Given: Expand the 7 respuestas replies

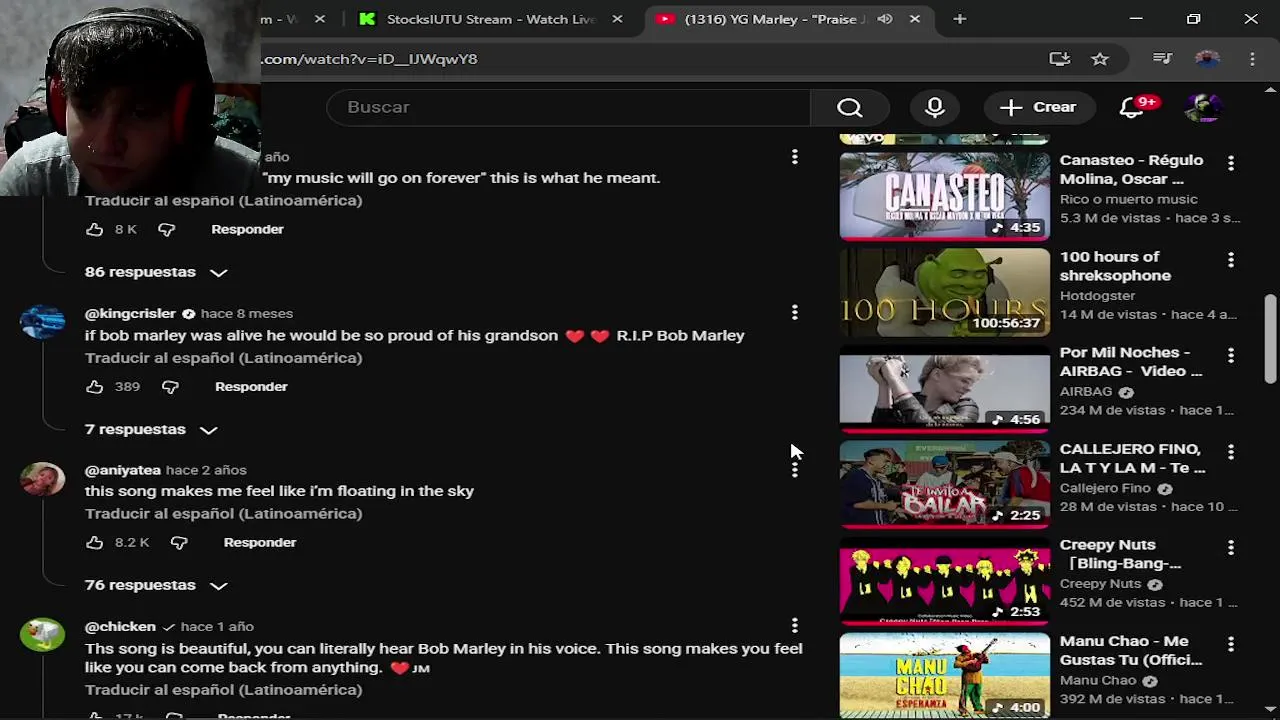Looking at the screenshot, I should click(151, 429).
